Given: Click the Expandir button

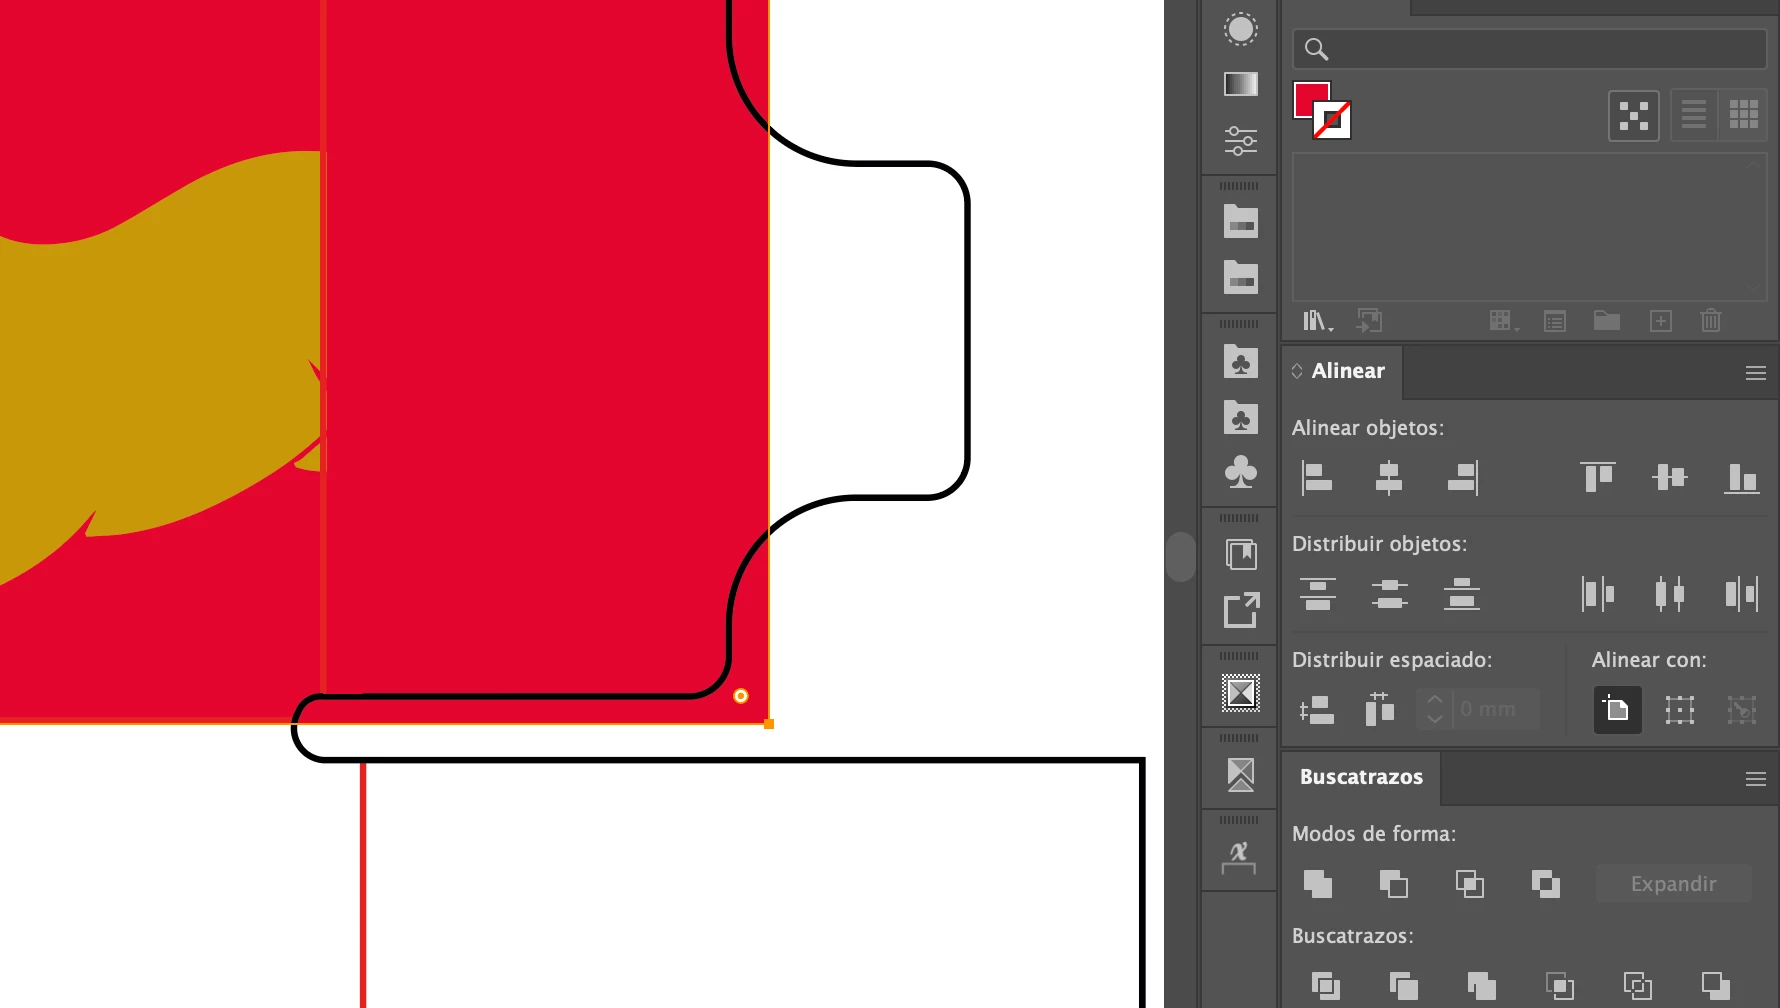Looking at the screenshot, I should pos(1673,884).
